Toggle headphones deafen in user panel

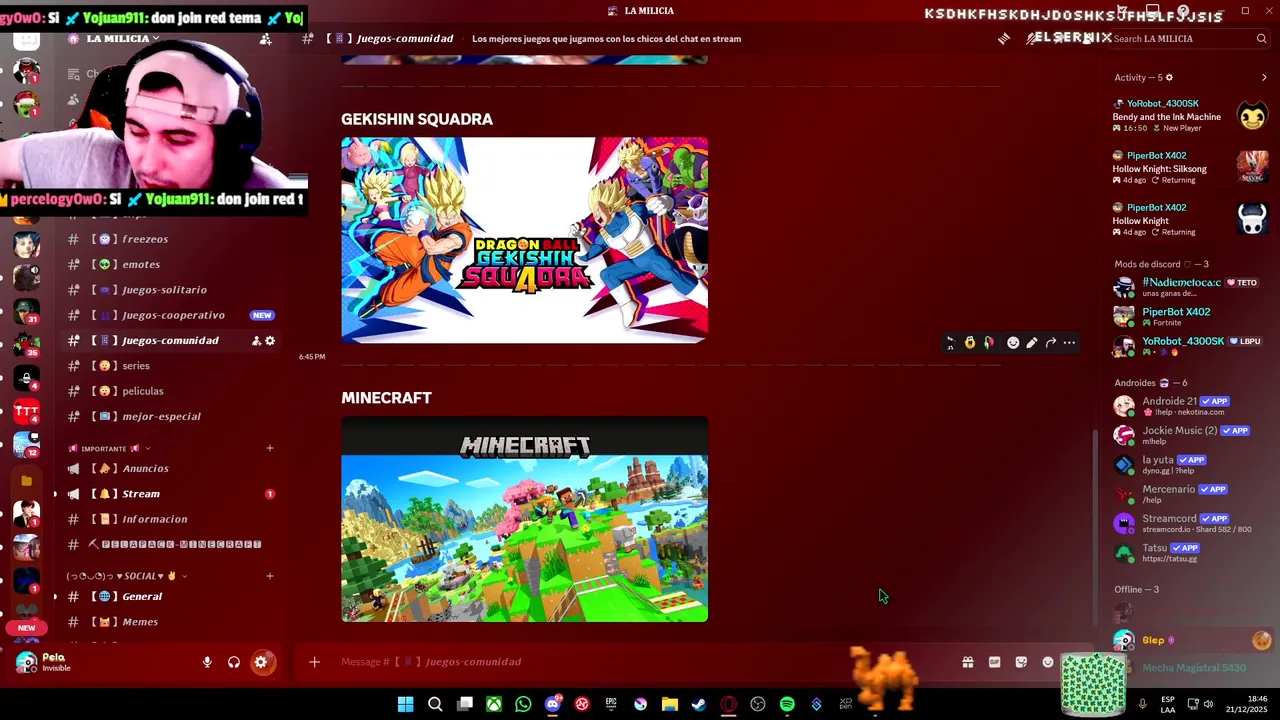233,662
